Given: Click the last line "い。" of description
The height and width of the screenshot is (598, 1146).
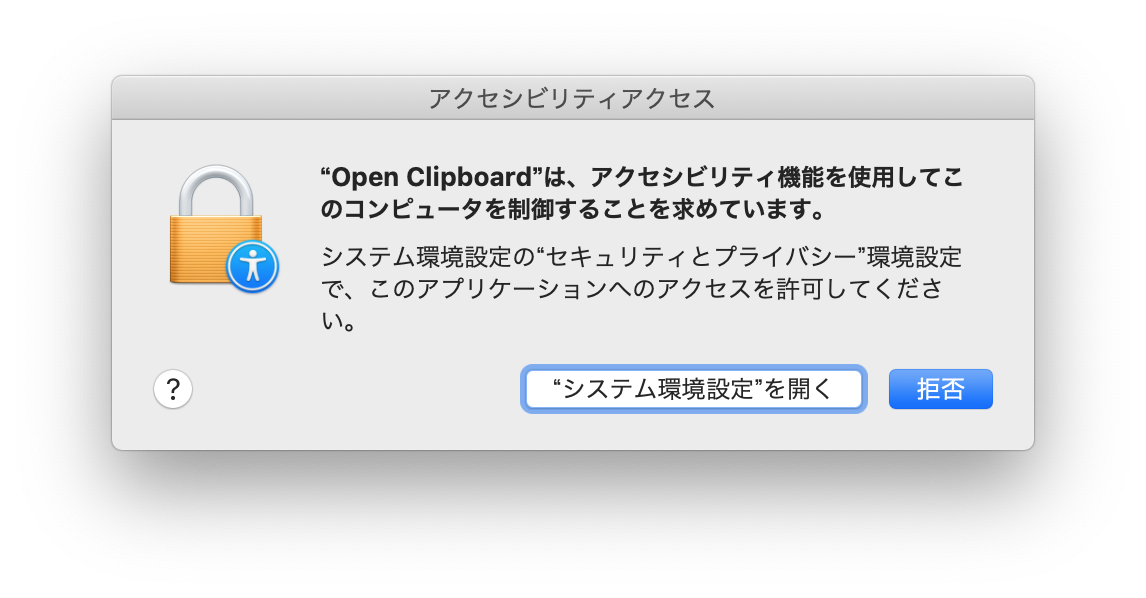Looking at the screenshot, I should point(338,320).
